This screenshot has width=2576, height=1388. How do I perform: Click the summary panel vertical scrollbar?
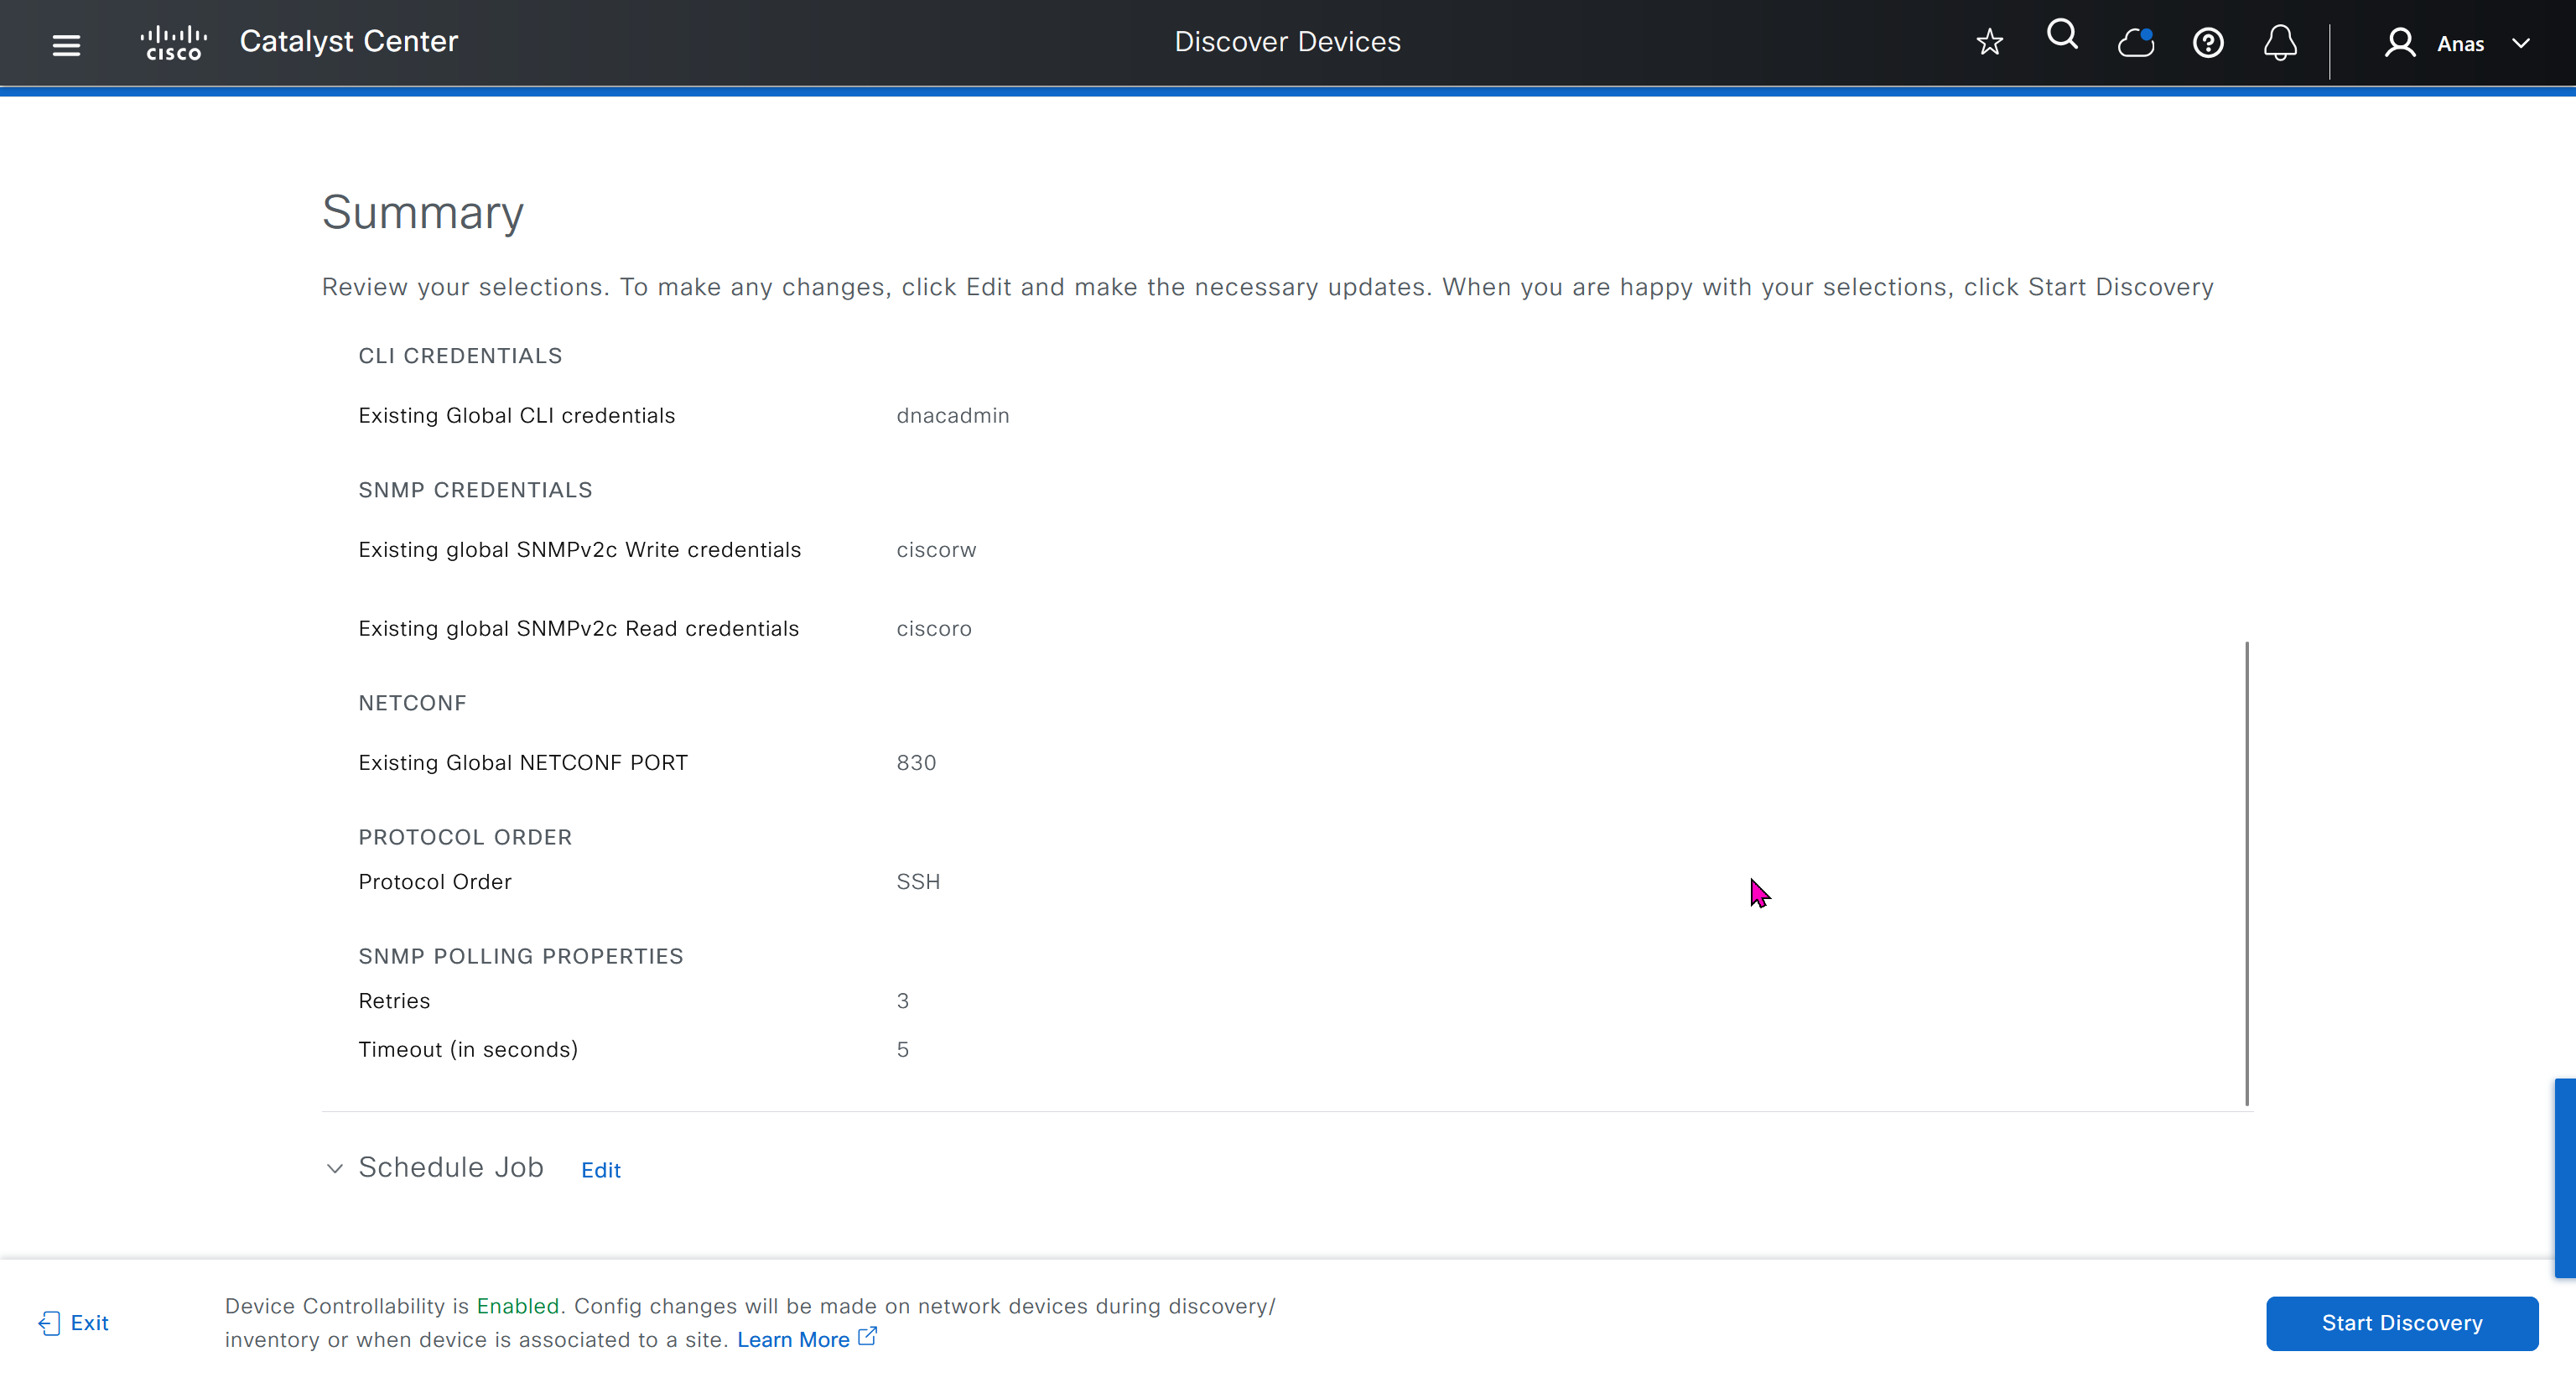click(x=2246, y=872)
